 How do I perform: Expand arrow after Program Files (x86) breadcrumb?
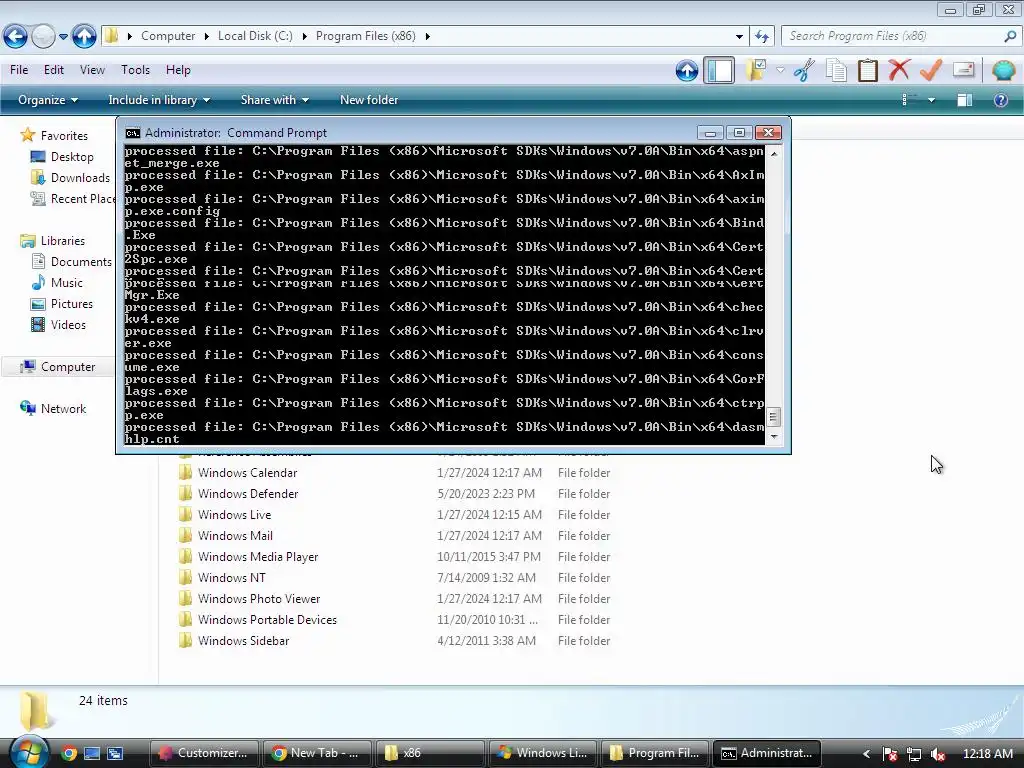point(428,37)
